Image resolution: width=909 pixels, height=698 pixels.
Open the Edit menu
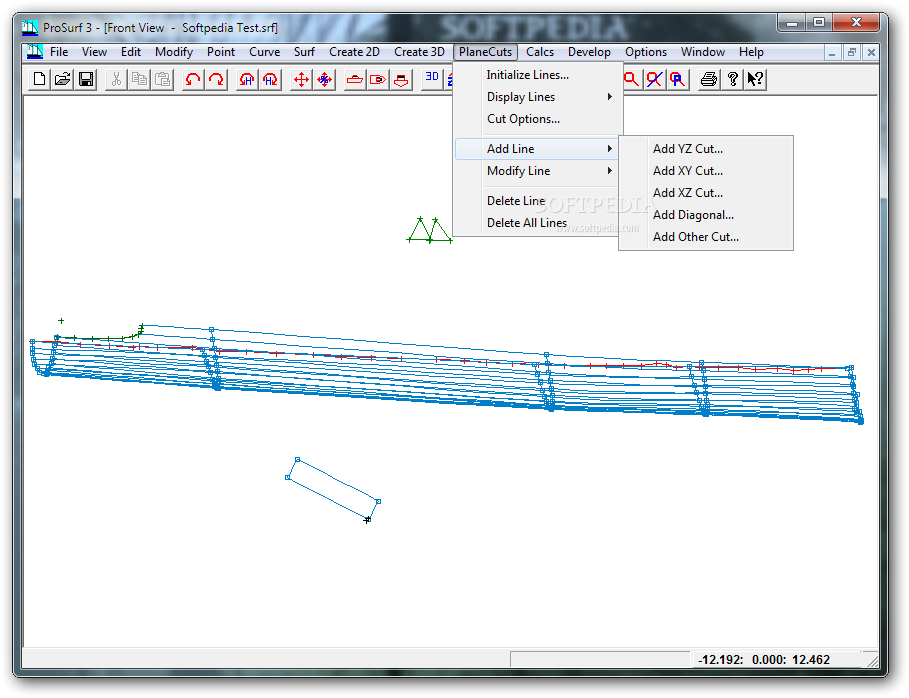131,52
